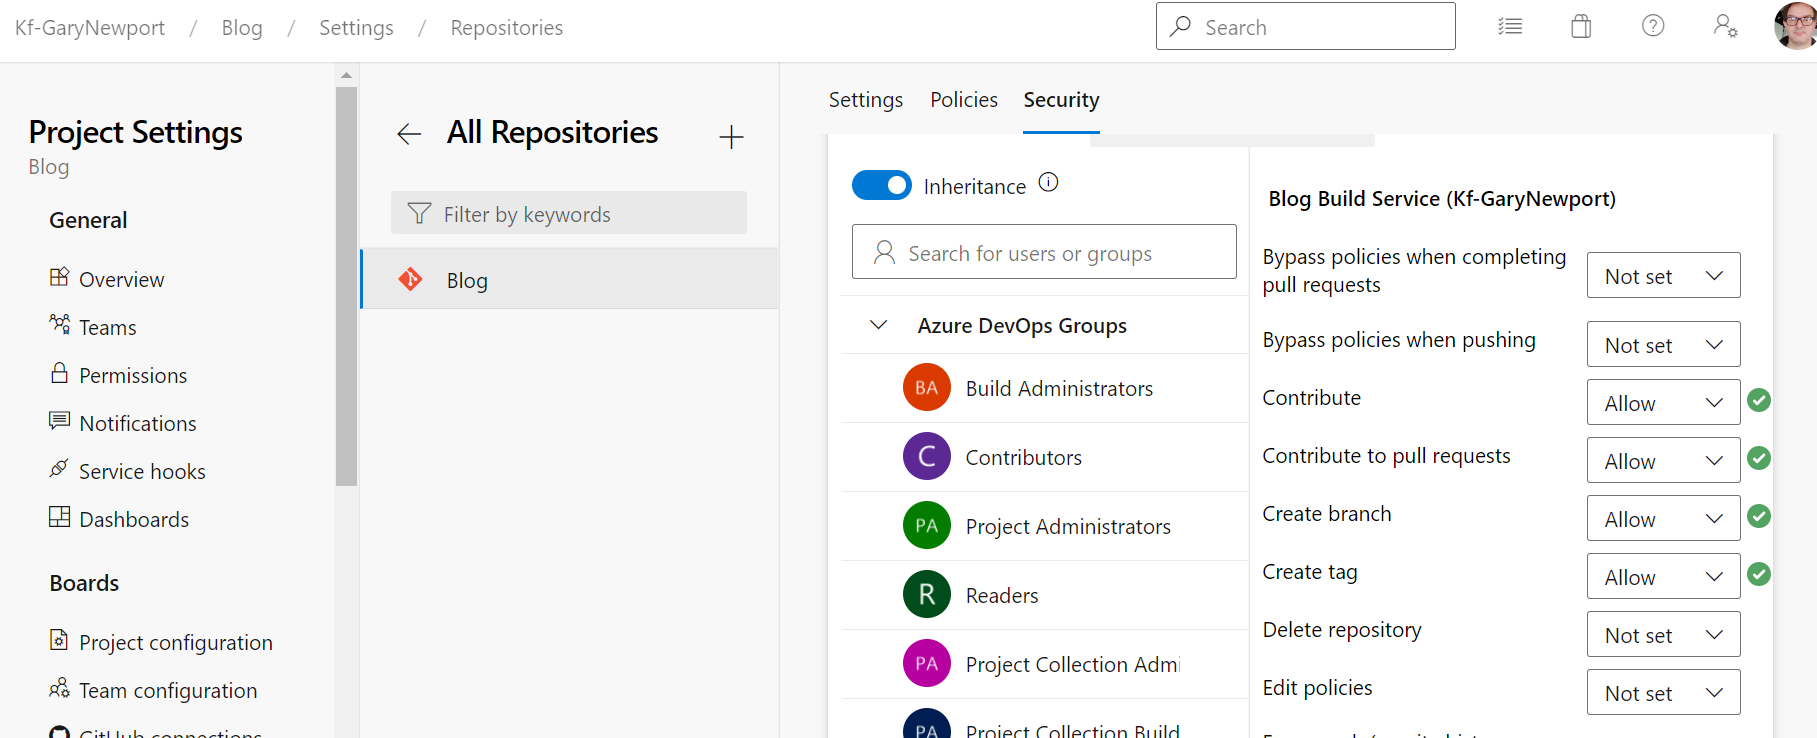Open Service hooks in the sidebar
This screenshot has height=738, width=1817.
142,472
